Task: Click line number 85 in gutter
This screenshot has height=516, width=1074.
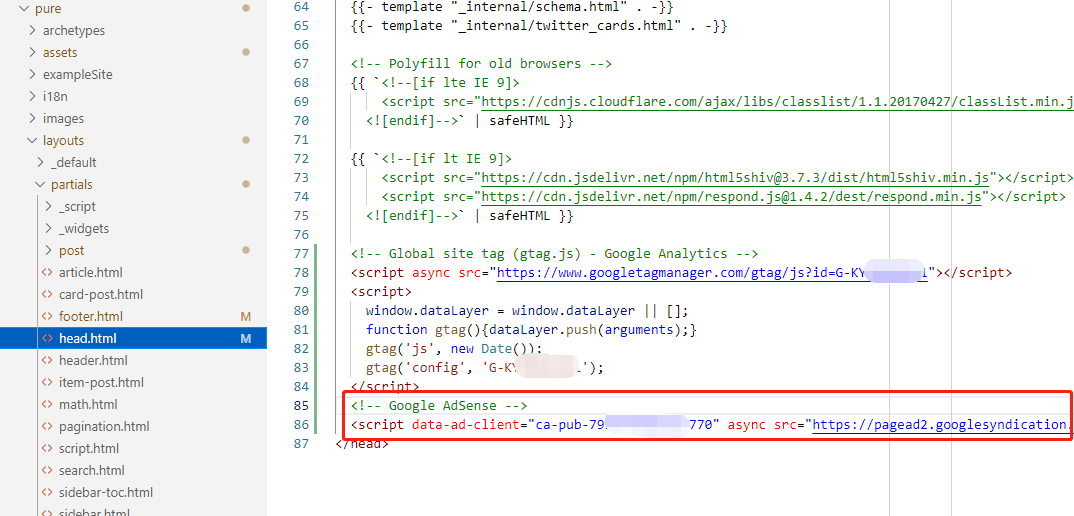Action: pos(301,406)
